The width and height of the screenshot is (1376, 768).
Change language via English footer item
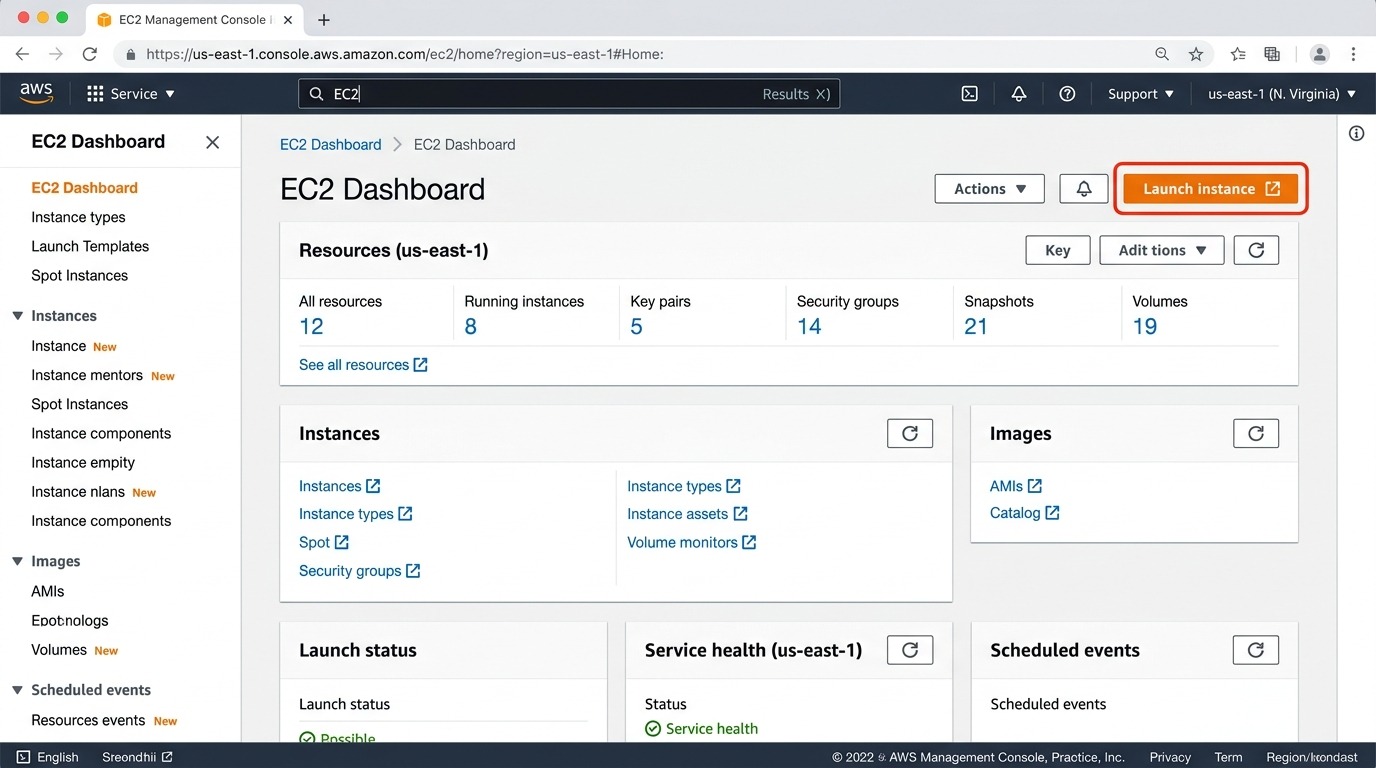tap(48, 757)
